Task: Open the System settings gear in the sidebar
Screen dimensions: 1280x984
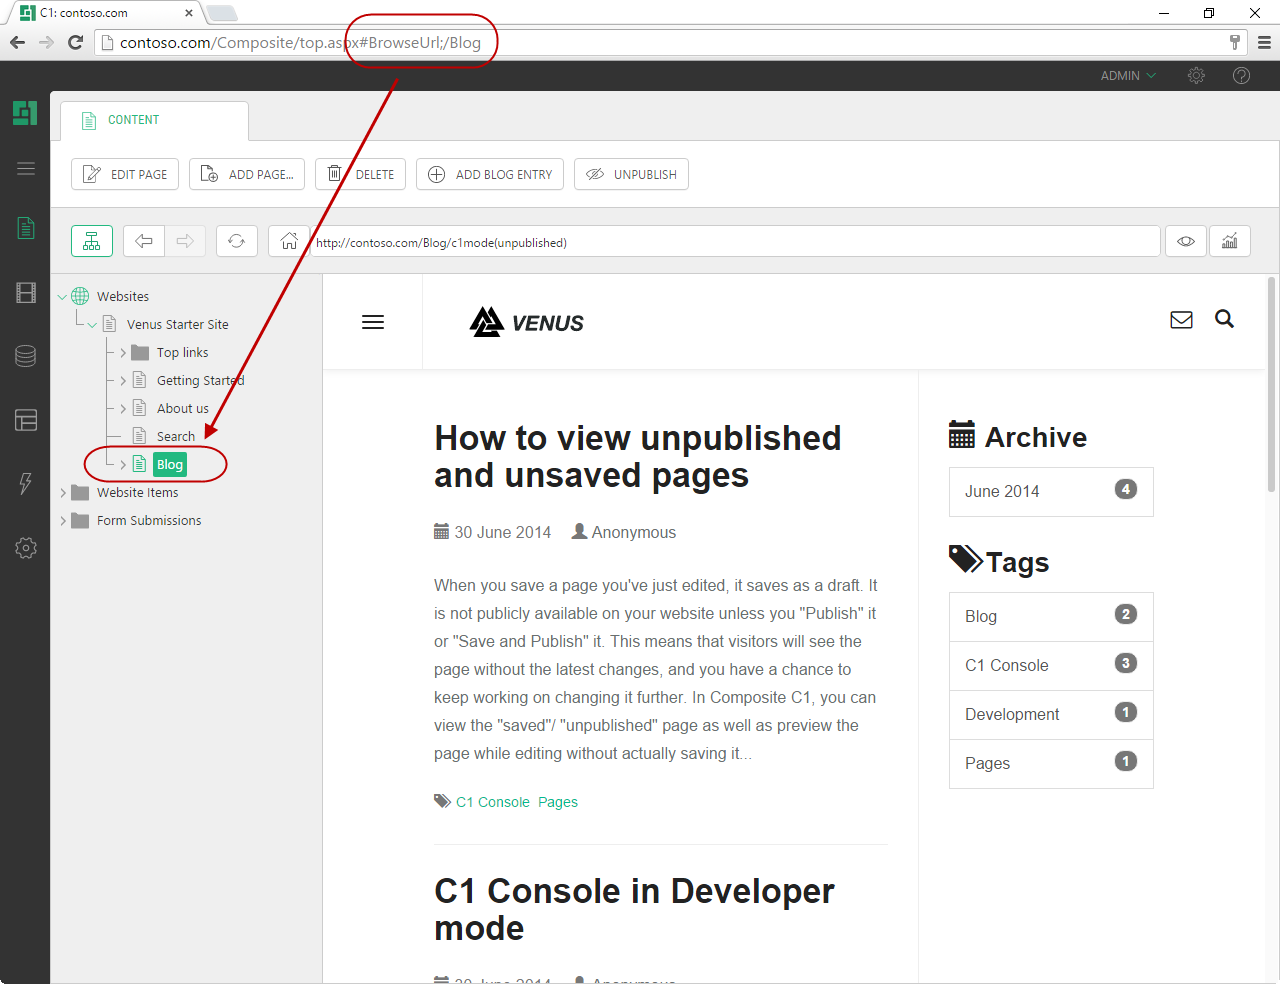Action: coord(26,547)
